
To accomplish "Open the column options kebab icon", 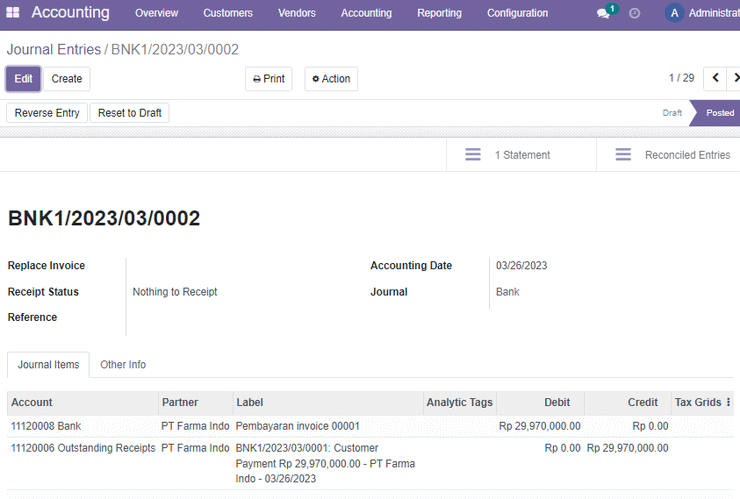I will pyautogui.click(x=728, y=402).
